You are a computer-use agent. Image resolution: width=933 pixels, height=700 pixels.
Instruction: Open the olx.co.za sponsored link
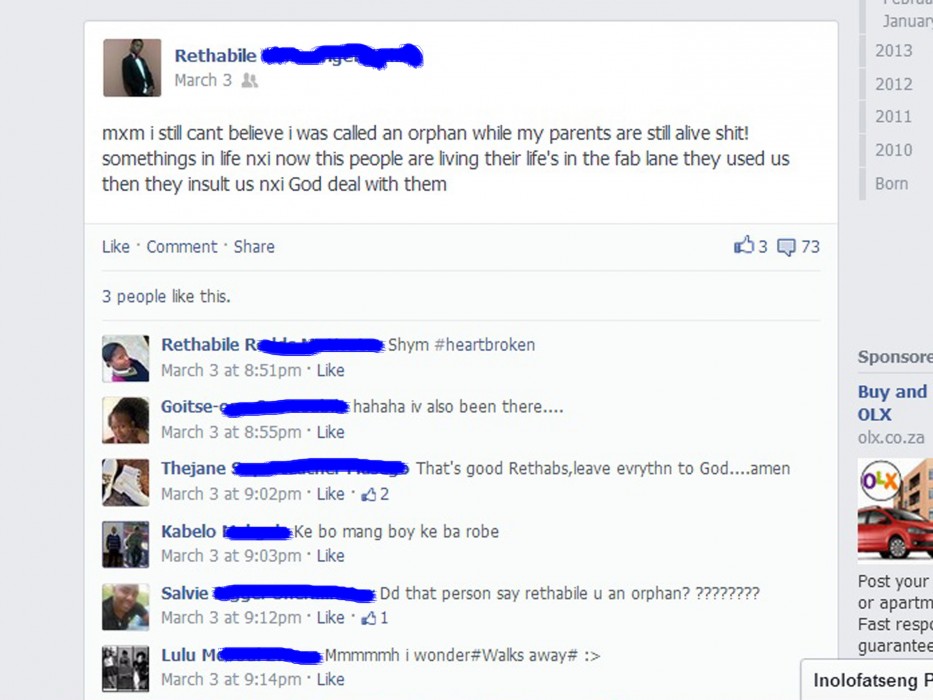pos(891,438)
